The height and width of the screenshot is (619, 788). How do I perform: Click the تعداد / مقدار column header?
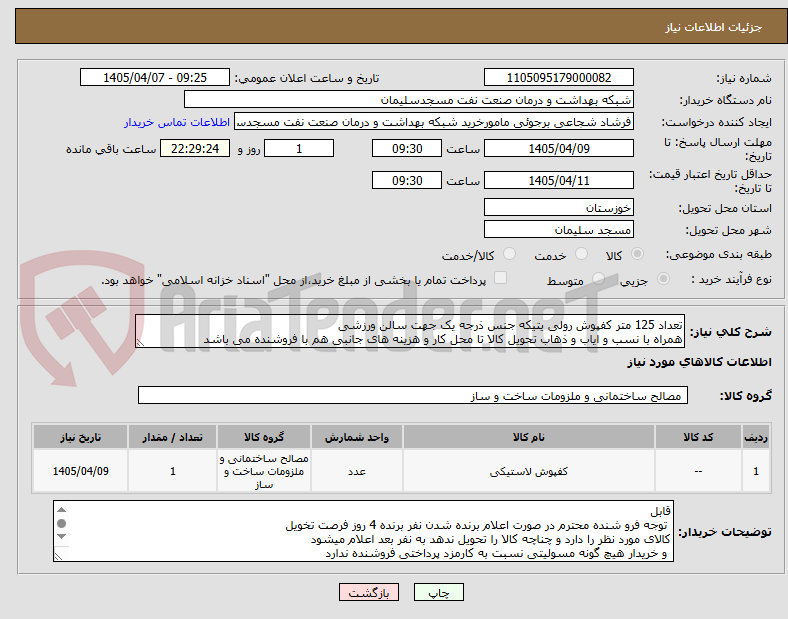[173, 437]
